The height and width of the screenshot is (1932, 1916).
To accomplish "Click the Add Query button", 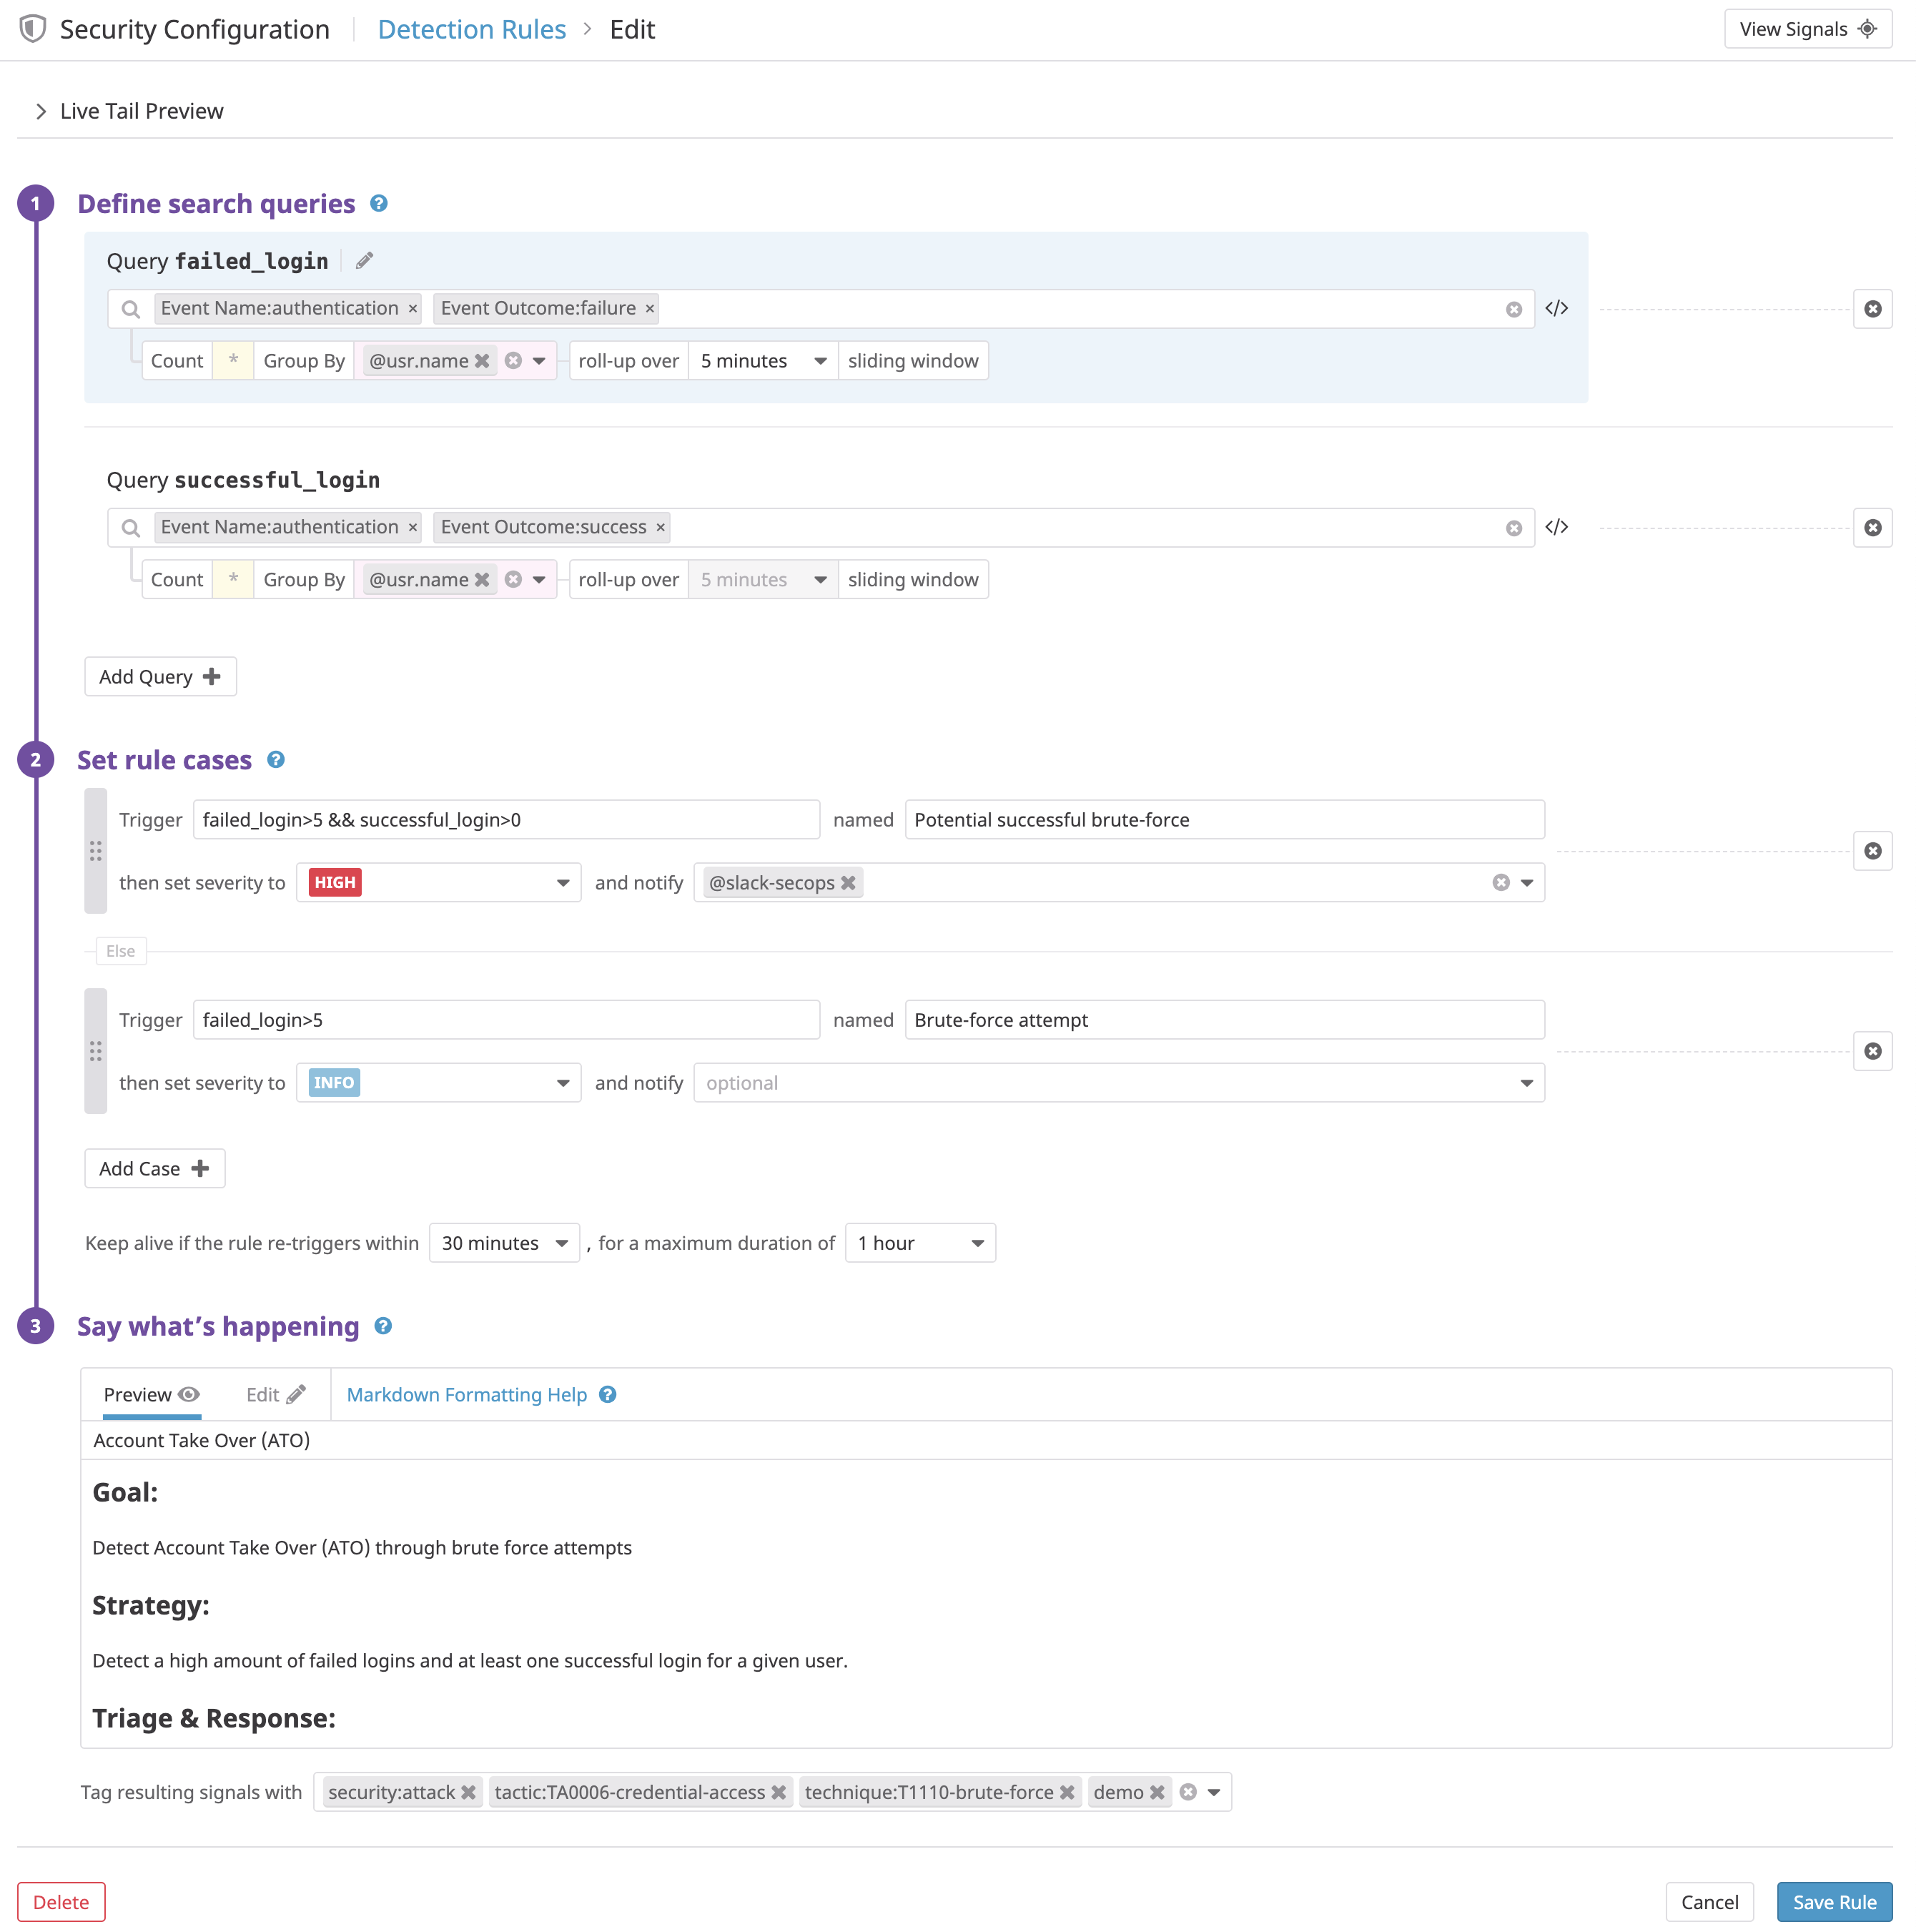I will tap(160, 676).
